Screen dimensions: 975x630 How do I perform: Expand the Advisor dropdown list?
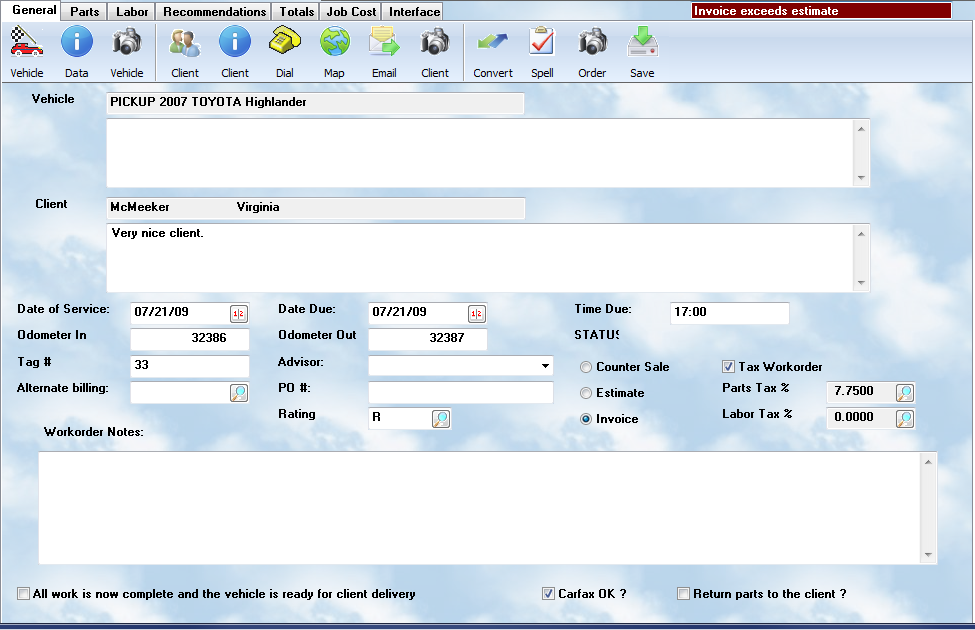click(545, 366)
